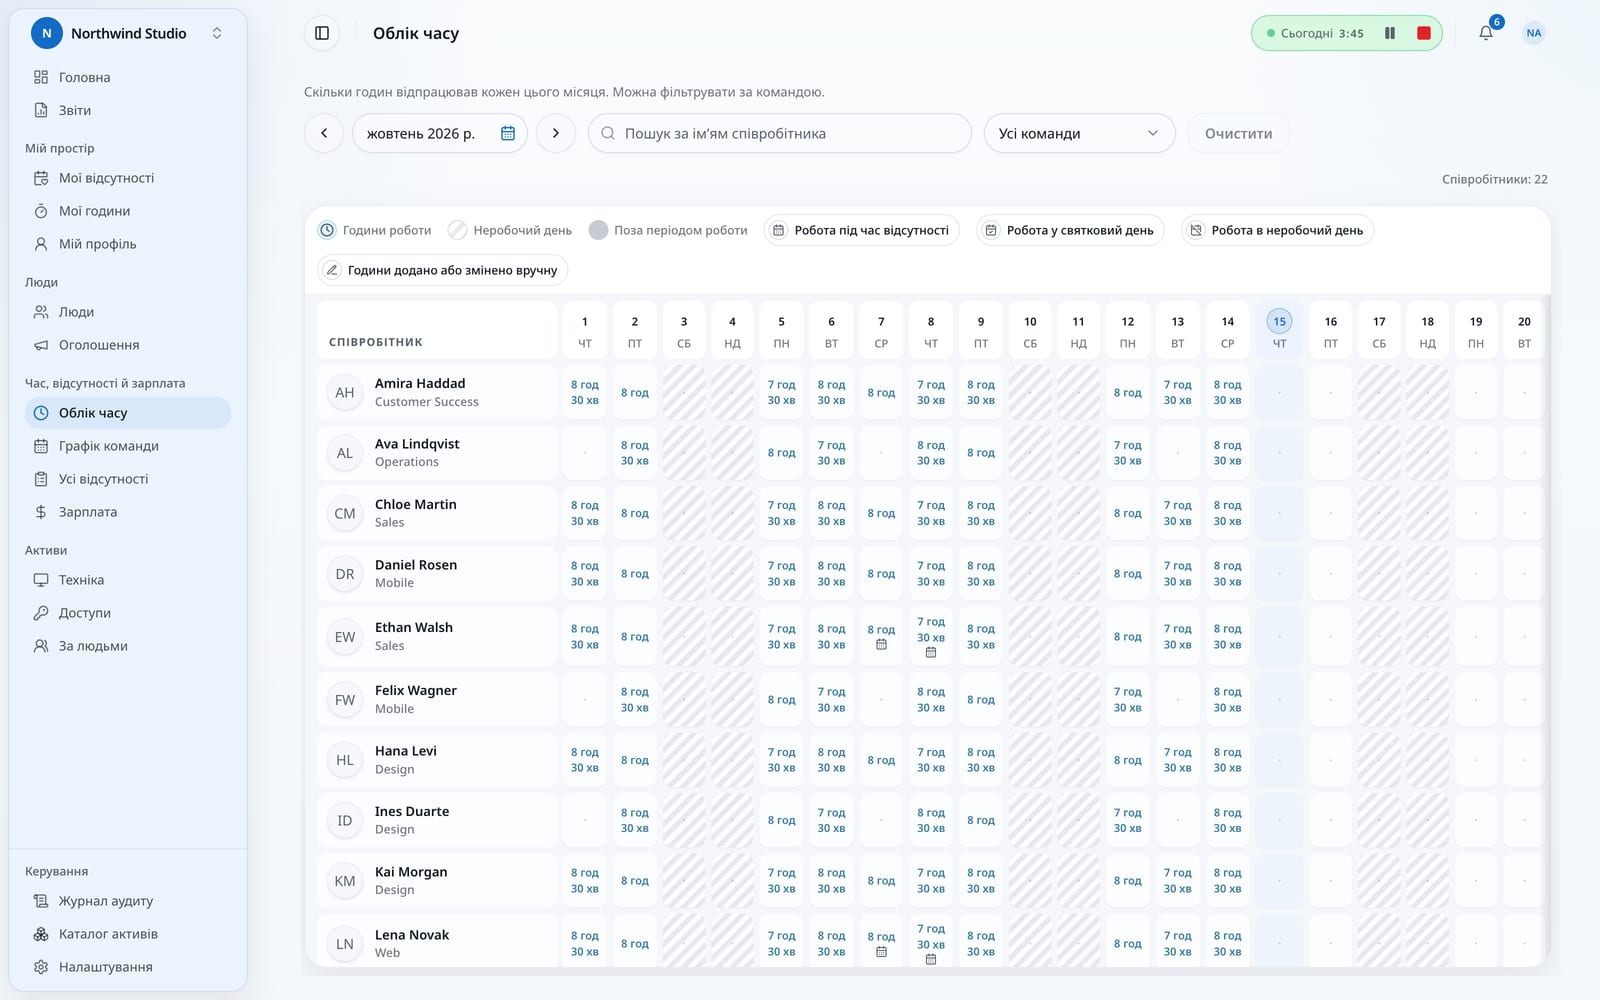Image resolution: width=1600 pixels, height=1000 pixels.
Task: Open Amira Haddad's employee row
Action: tap(437, 392)
